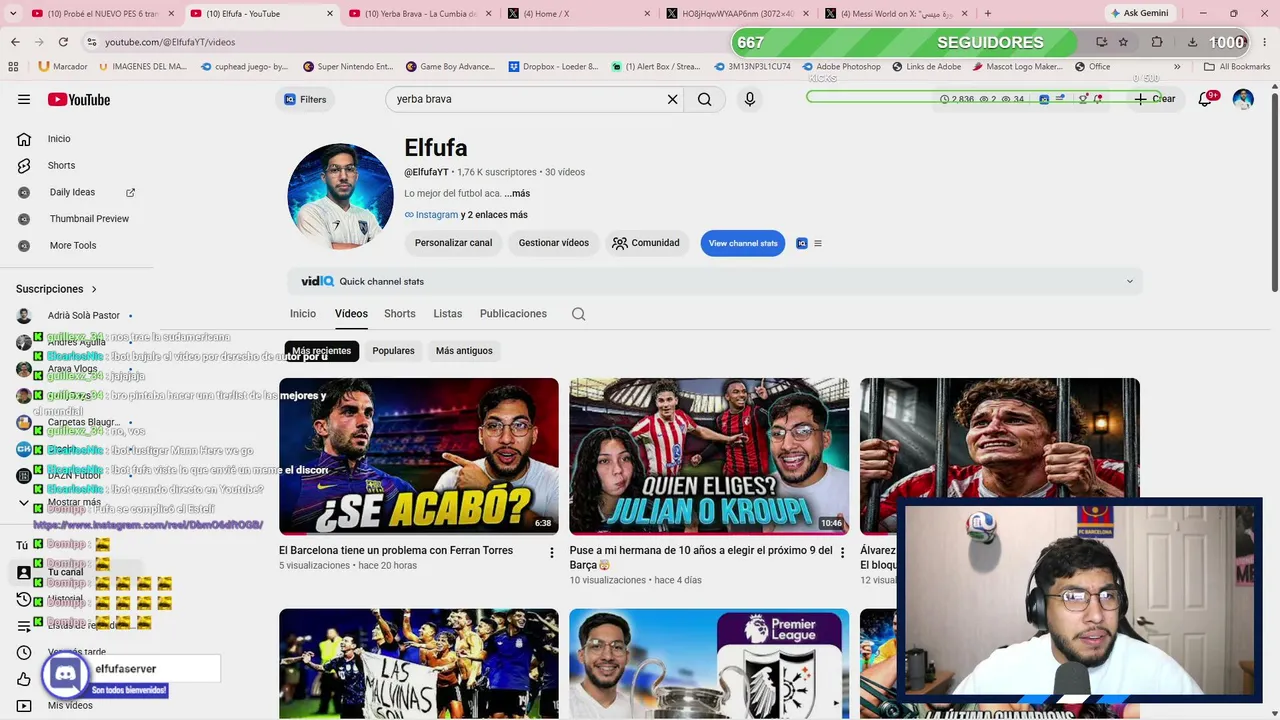The image size is (1280, 720).
Task: Open the YouTube hamburger guide menu
Action: pos(24,99)
